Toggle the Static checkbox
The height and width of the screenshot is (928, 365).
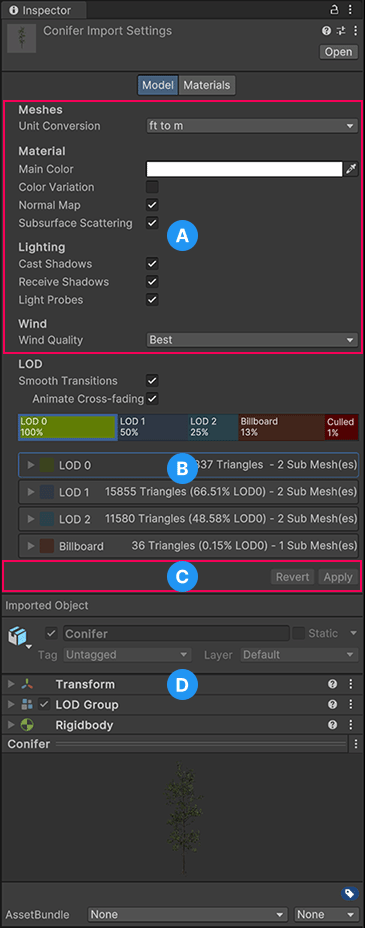point(299,633)
